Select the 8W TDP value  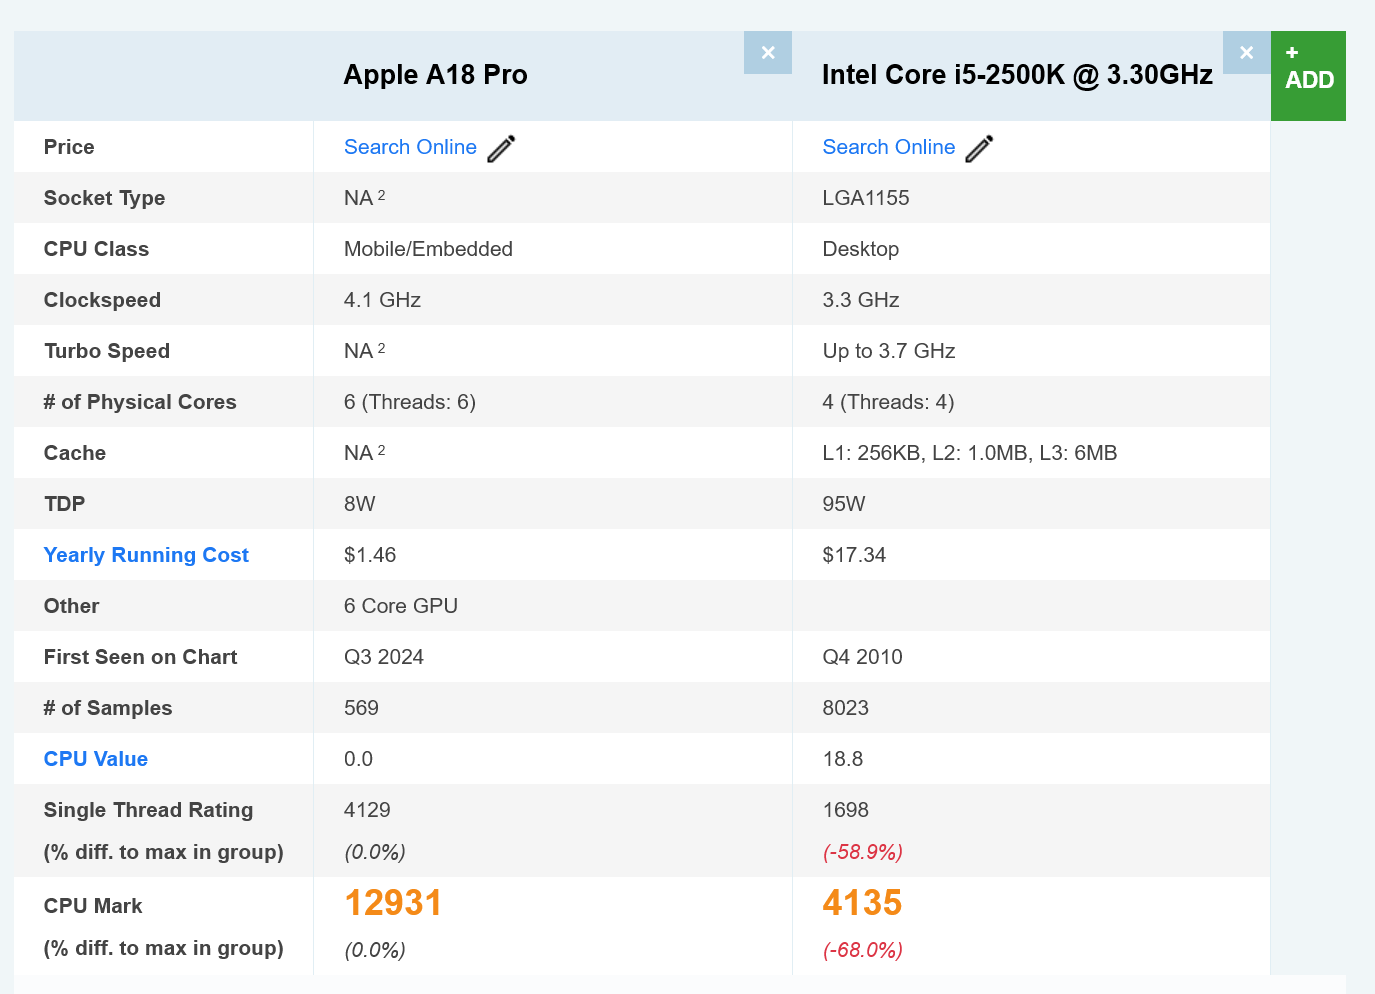click(x=360, y=504)
